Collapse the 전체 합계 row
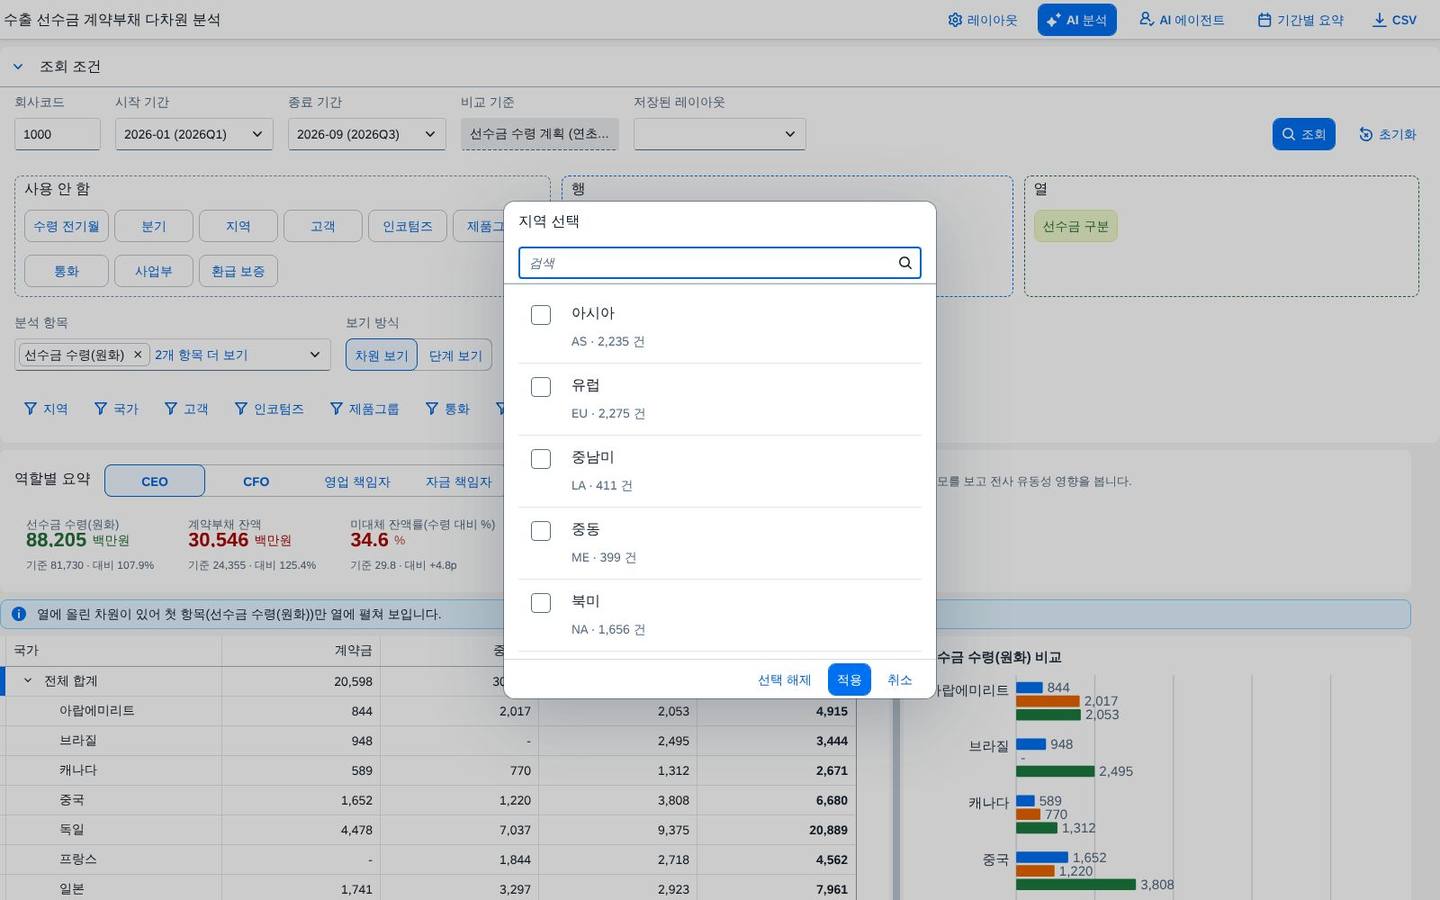1440x900 pixels. coord(28,681)
